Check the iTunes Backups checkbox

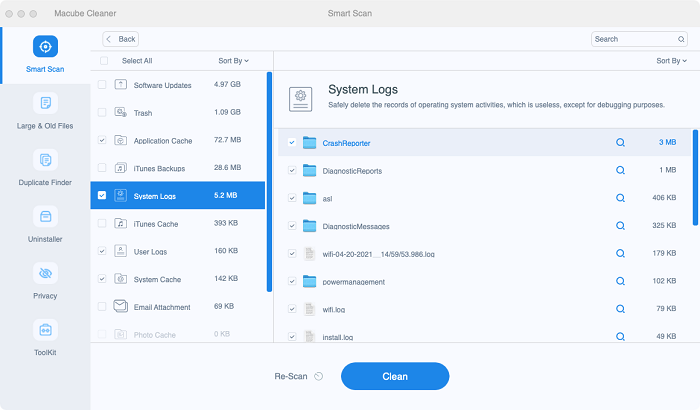102,168
